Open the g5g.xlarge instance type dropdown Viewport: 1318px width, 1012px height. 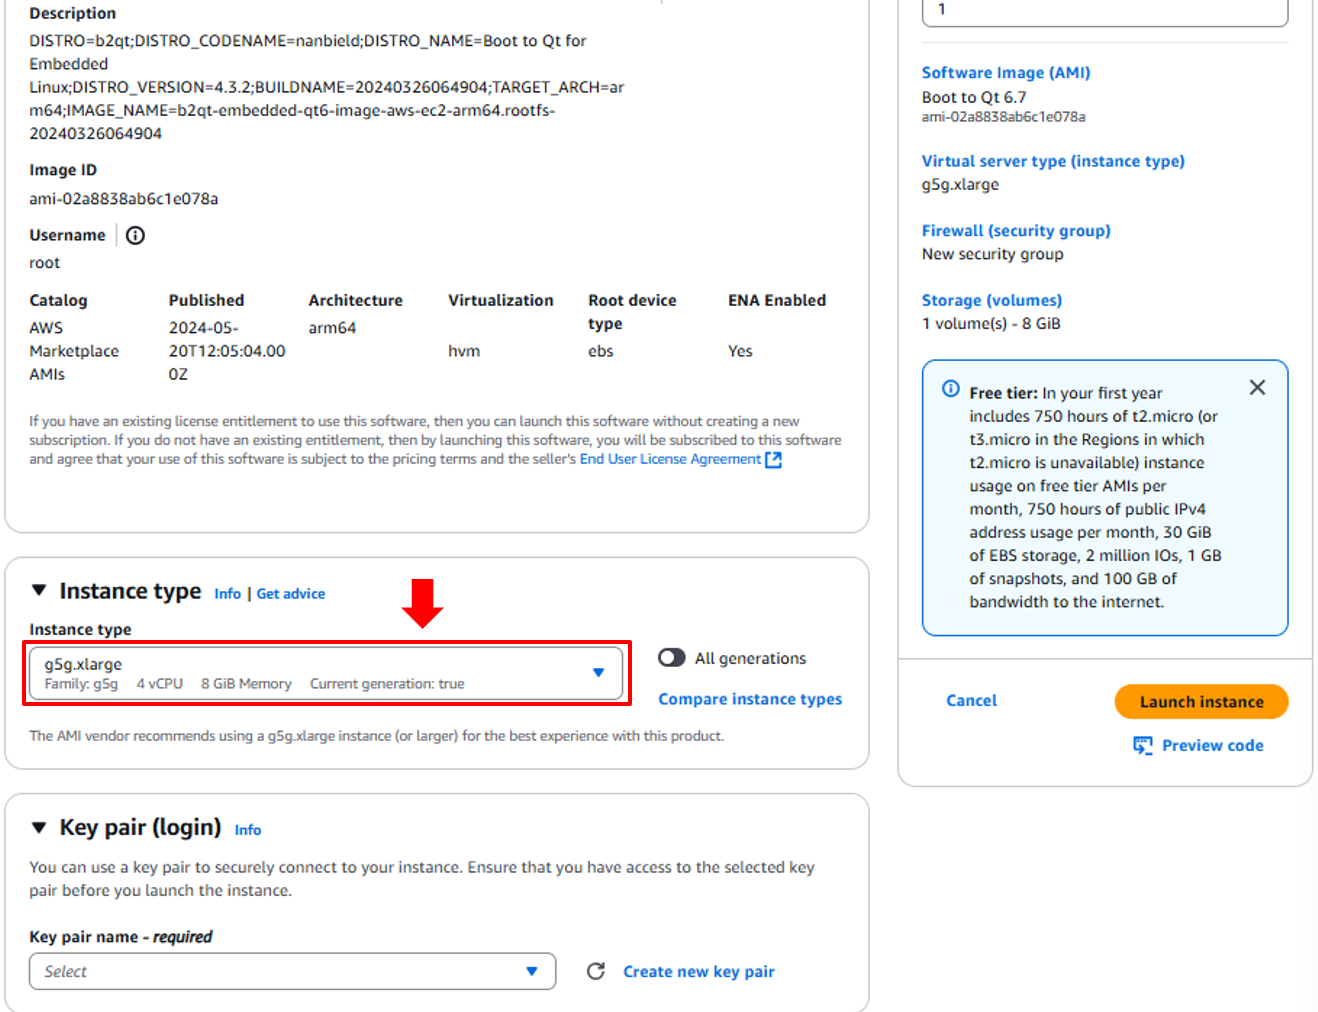(x=326, y=673)
